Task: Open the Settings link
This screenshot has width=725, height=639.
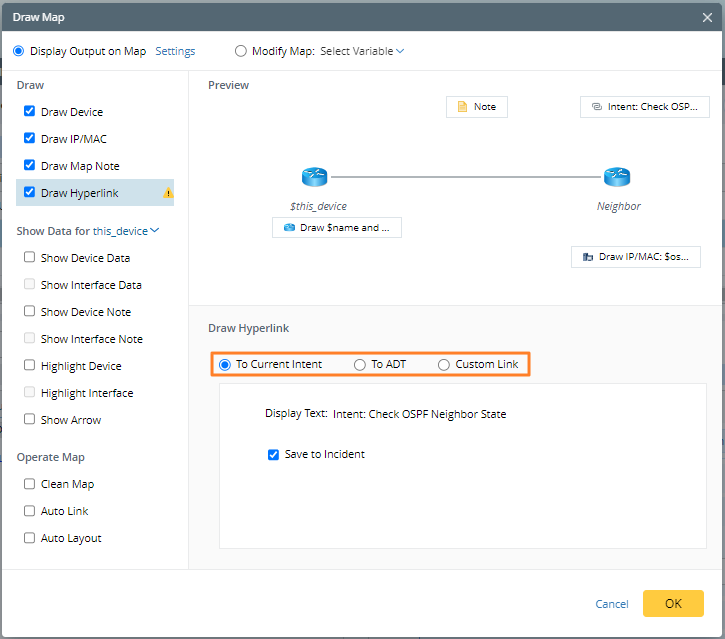Action: coord(175,51)
